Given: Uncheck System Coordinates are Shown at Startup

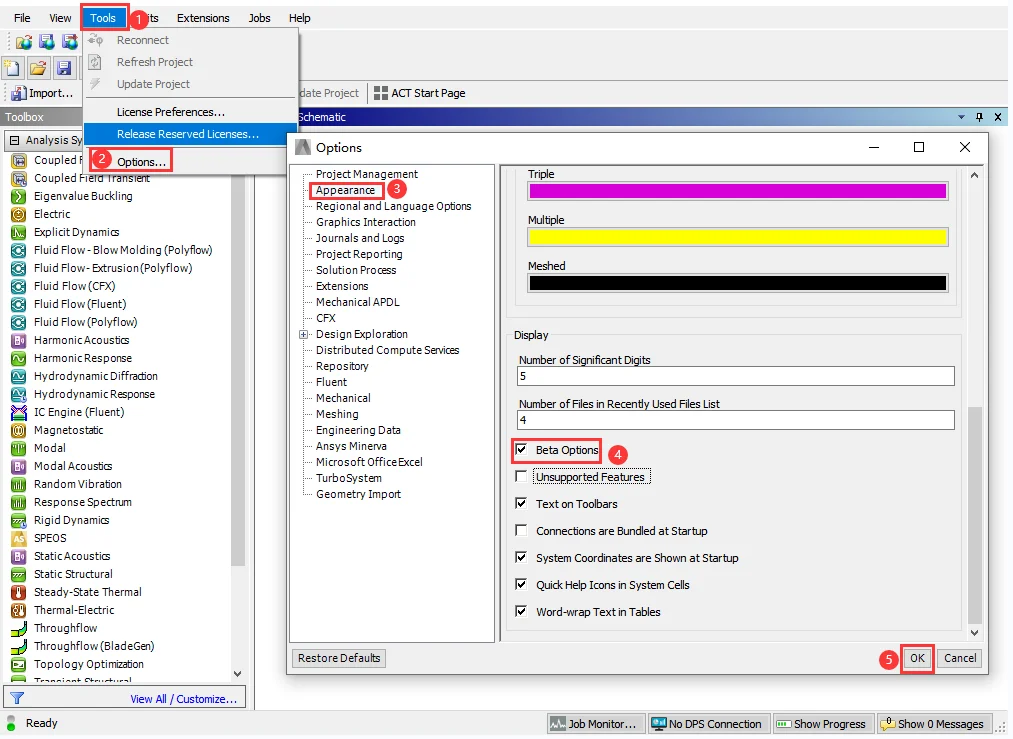Looking at the screenshot, I should pos(521,557).
